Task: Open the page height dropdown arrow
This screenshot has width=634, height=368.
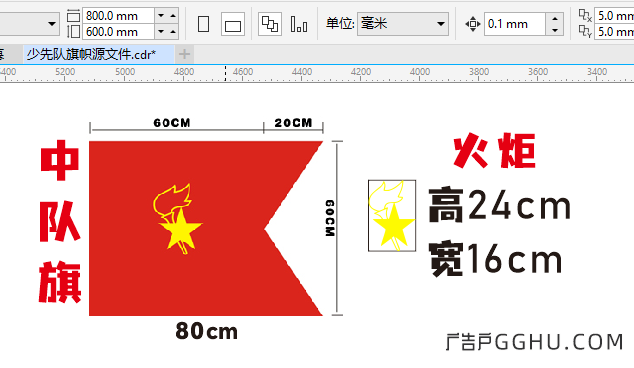Action: pos(161,31)
